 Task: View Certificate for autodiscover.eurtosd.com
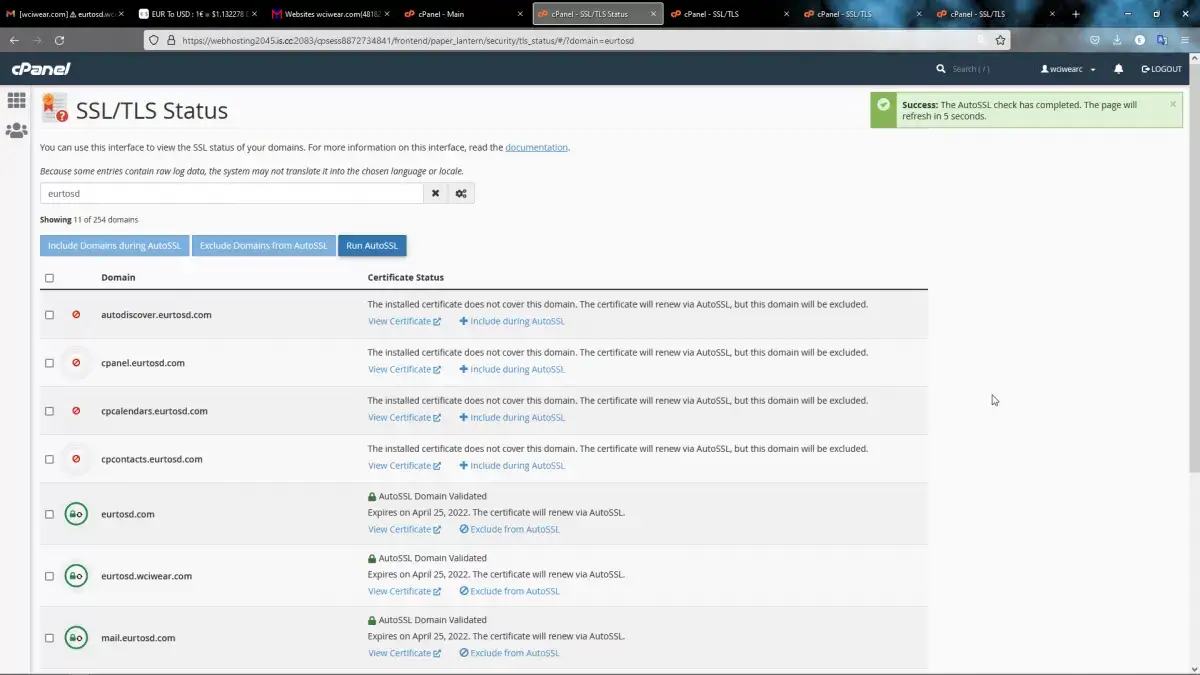[404, 321]
